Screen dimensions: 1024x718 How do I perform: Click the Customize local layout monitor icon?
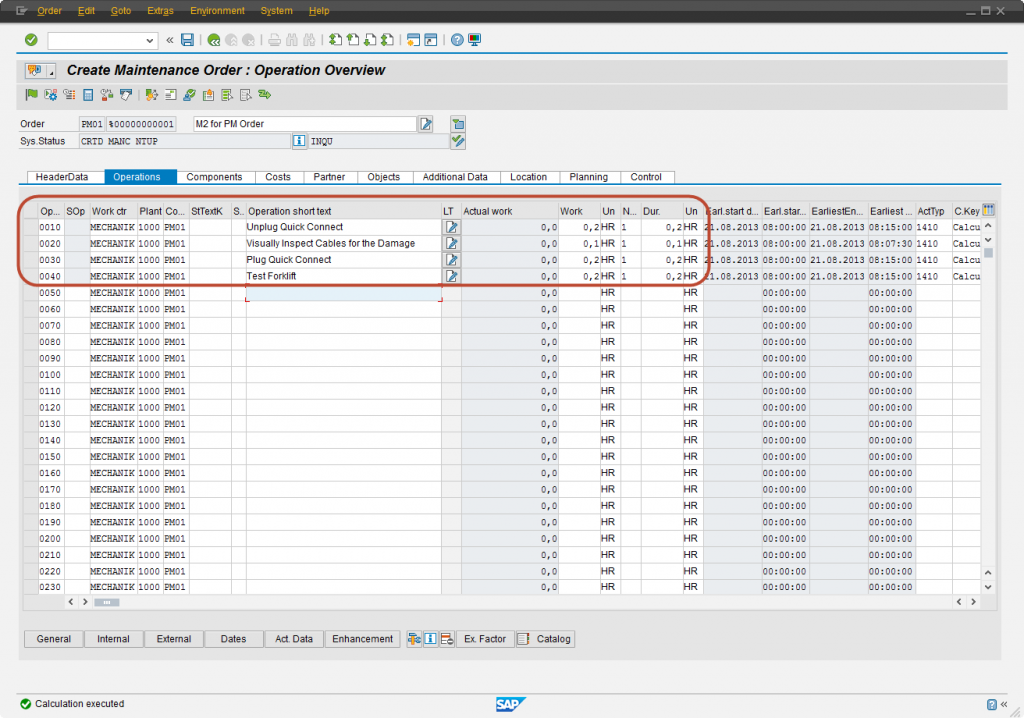click(475, 40)
